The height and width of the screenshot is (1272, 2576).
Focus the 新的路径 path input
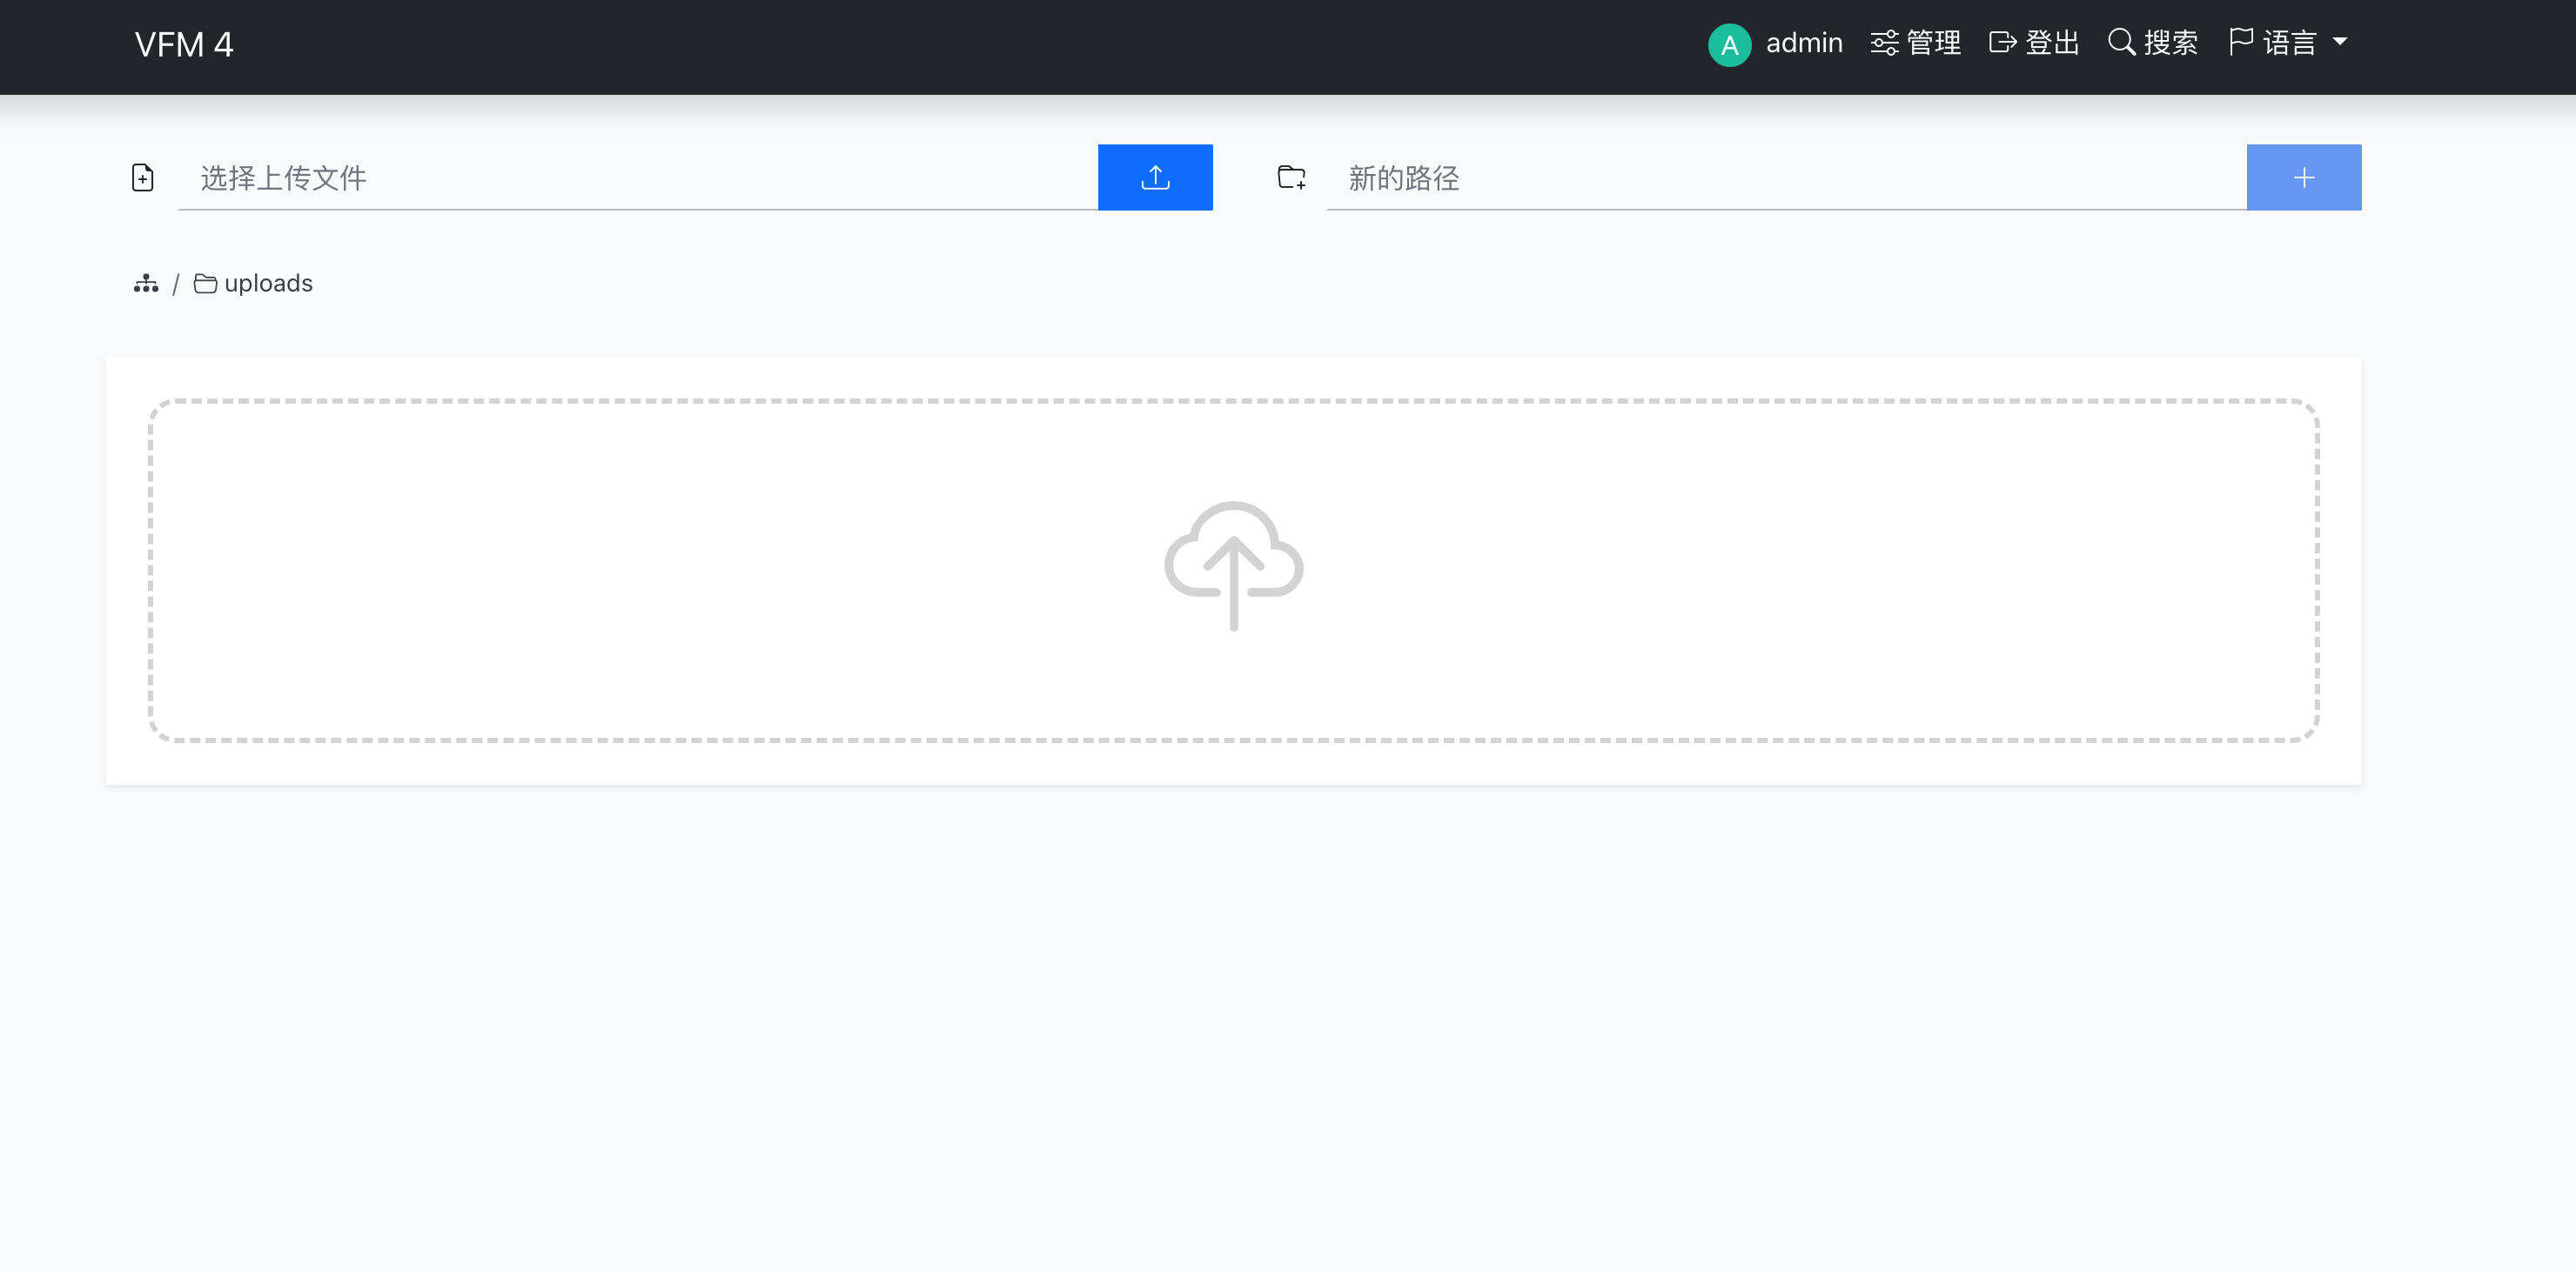(x=1785, y=178)
